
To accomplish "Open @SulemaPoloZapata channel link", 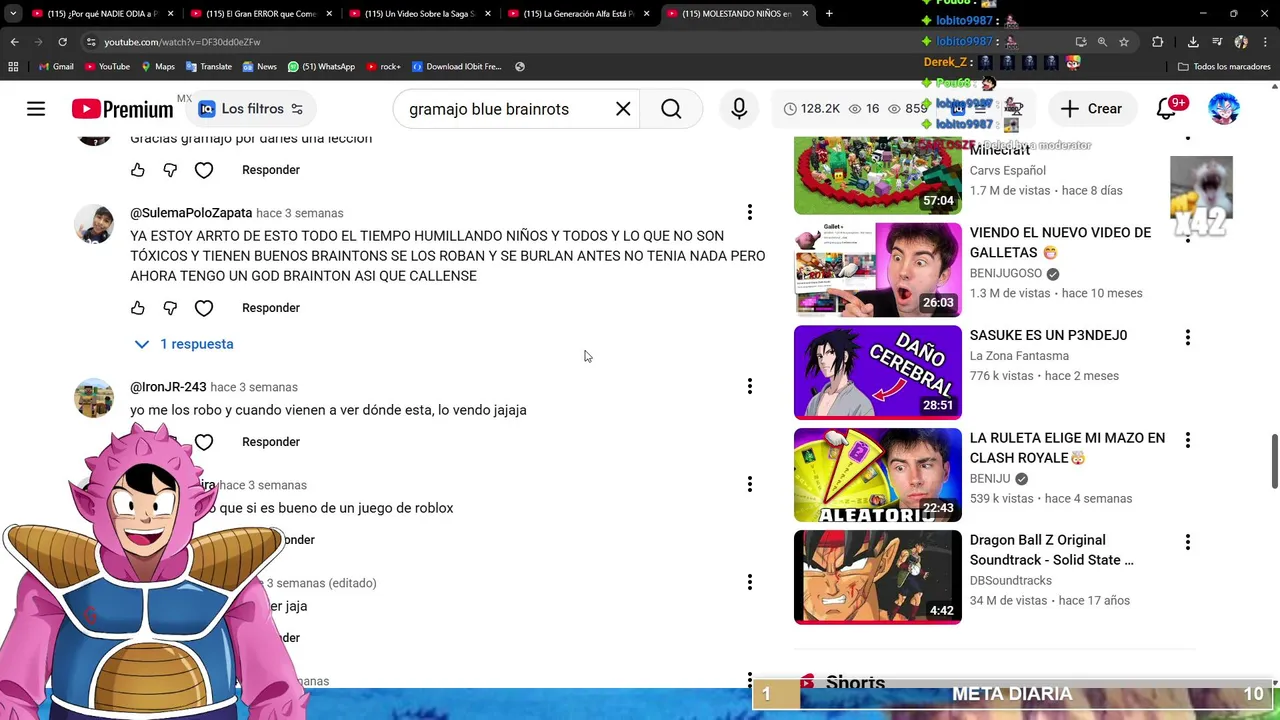I will click(x=191, y=213).
